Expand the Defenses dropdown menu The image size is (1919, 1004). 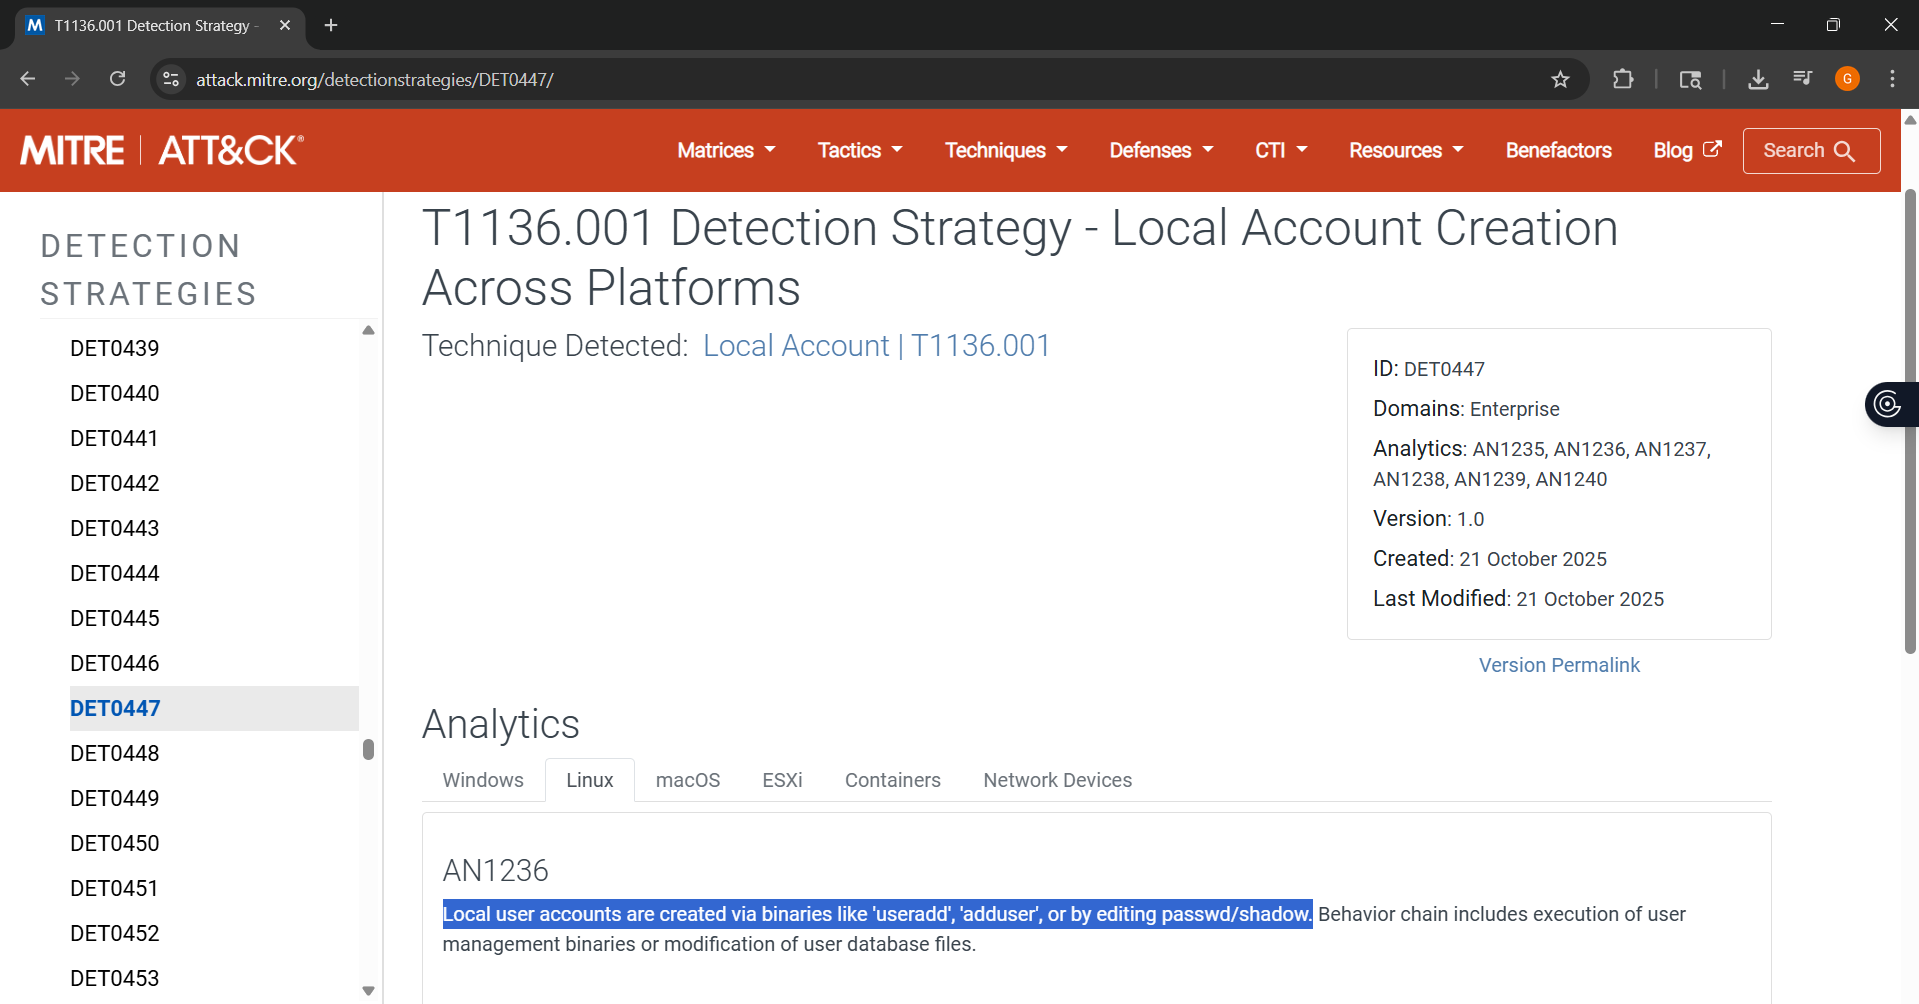coord(1161,150)
